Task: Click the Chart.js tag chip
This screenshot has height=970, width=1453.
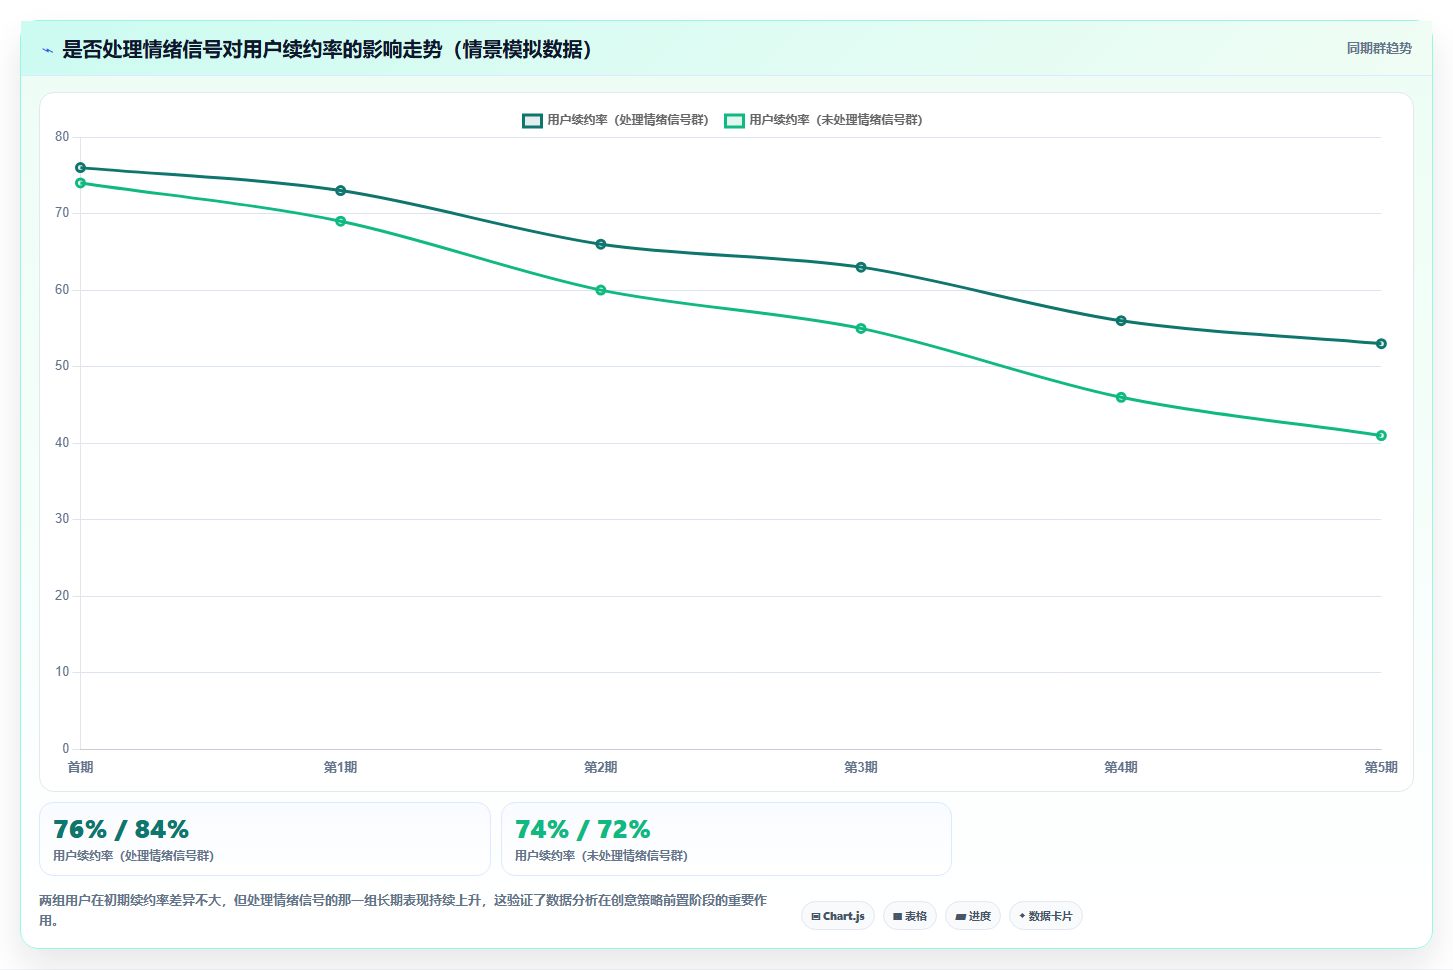Action: click(x=838, y=916)
